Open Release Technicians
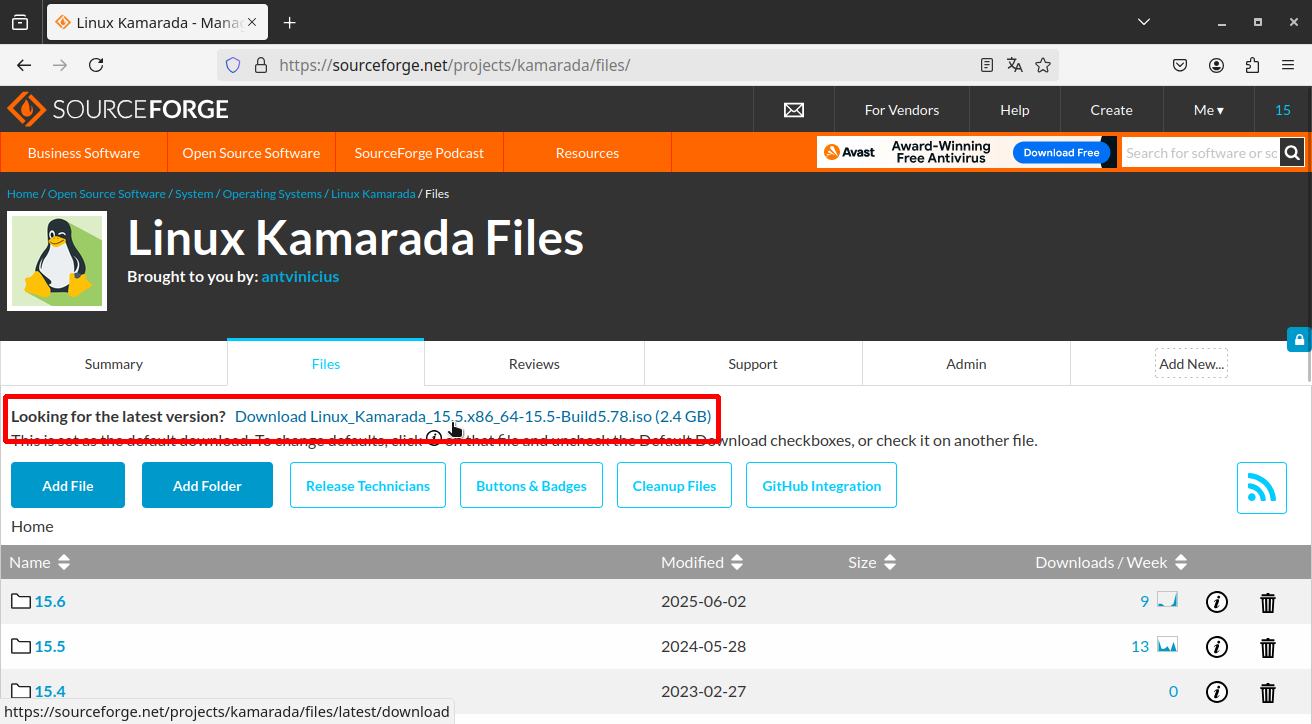Image resolution: width=1312 pixels, height=724 pixels. tap(368, 485)
